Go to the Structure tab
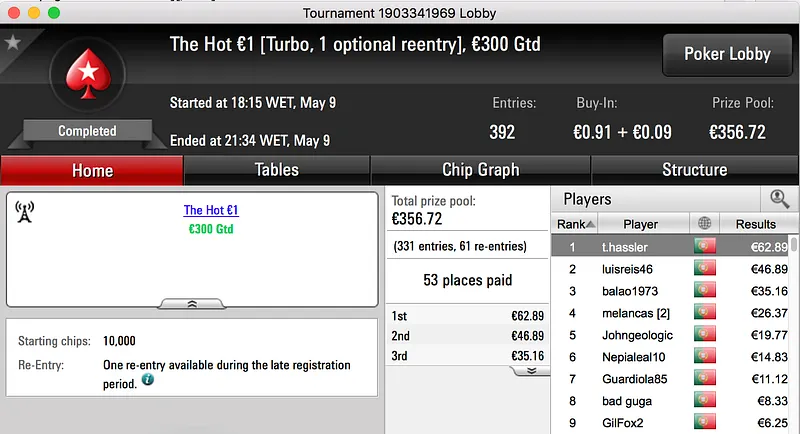Screen dimensions: 800x434 [x=694, y=170]
